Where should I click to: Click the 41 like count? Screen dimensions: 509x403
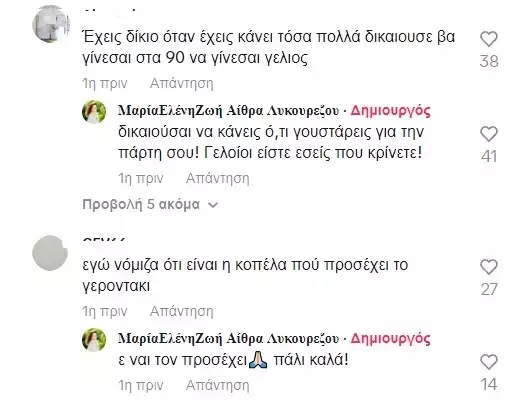(x=489, y=156)
